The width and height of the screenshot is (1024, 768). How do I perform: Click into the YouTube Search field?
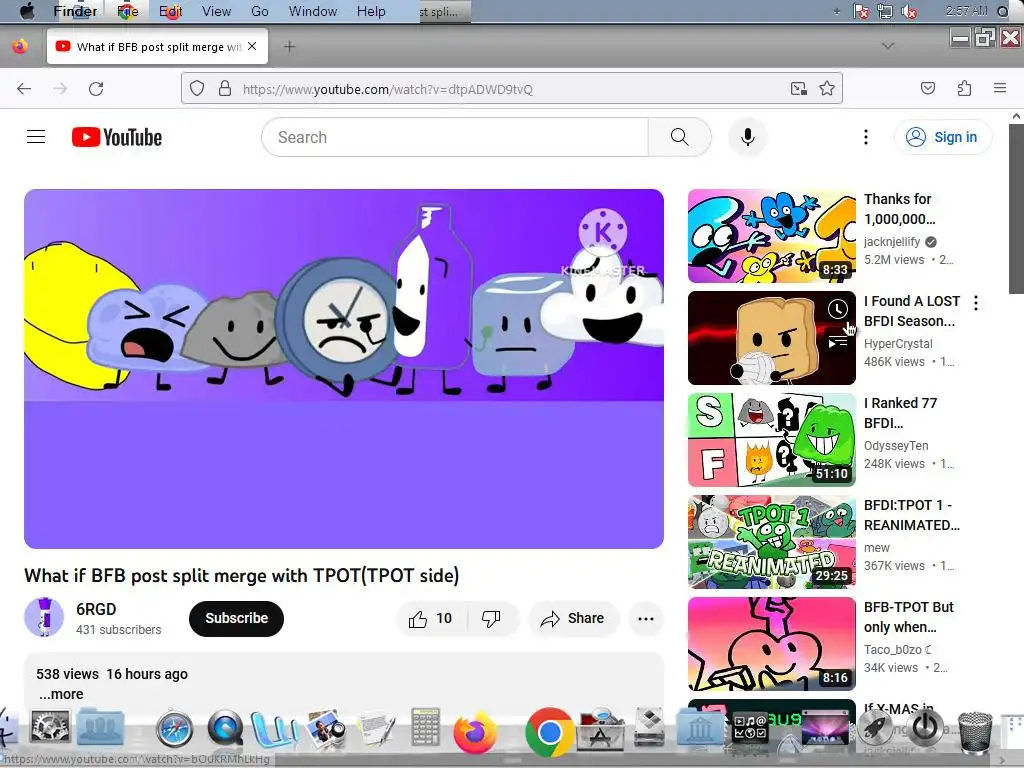tap(455, 137)
